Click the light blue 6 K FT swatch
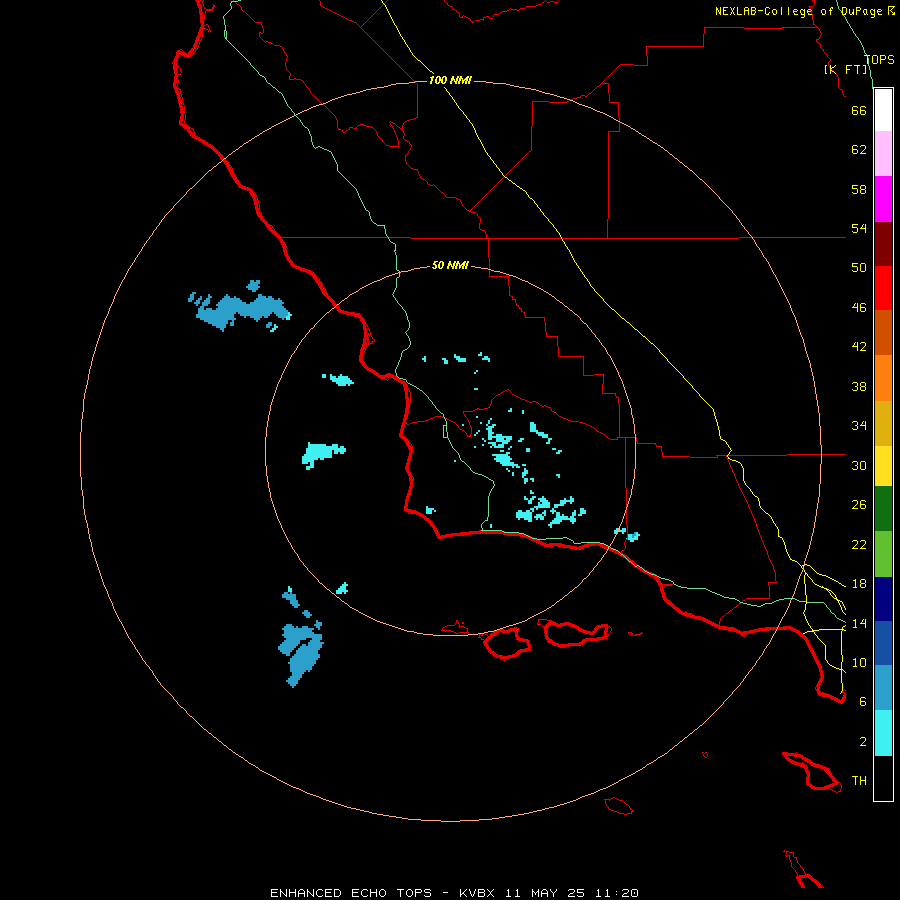The image size is (900, 900). coord(883,688)
